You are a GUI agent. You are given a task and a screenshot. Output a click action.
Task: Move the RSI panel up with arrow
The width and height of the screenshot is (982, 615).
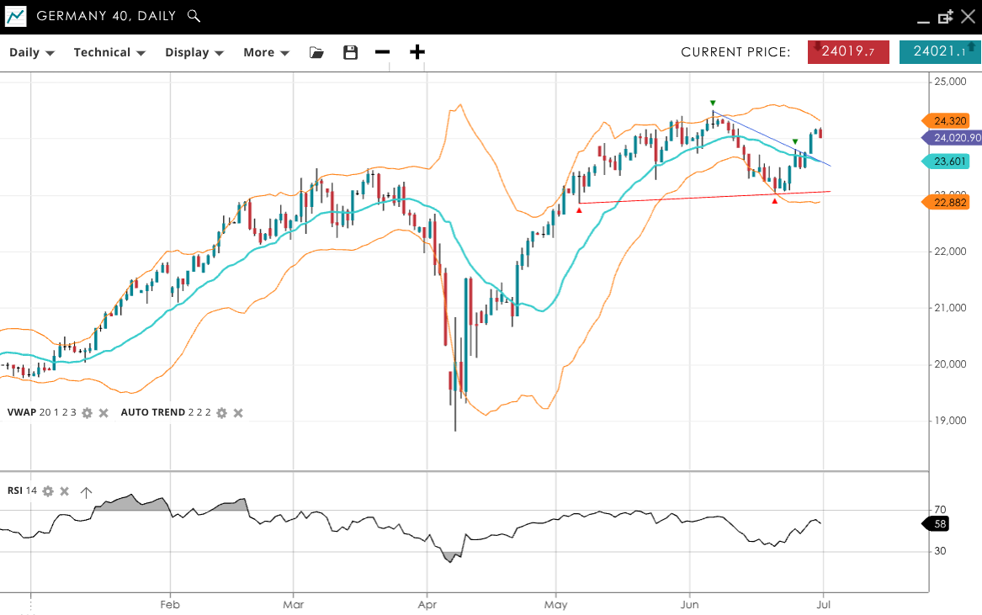point(86,491)
